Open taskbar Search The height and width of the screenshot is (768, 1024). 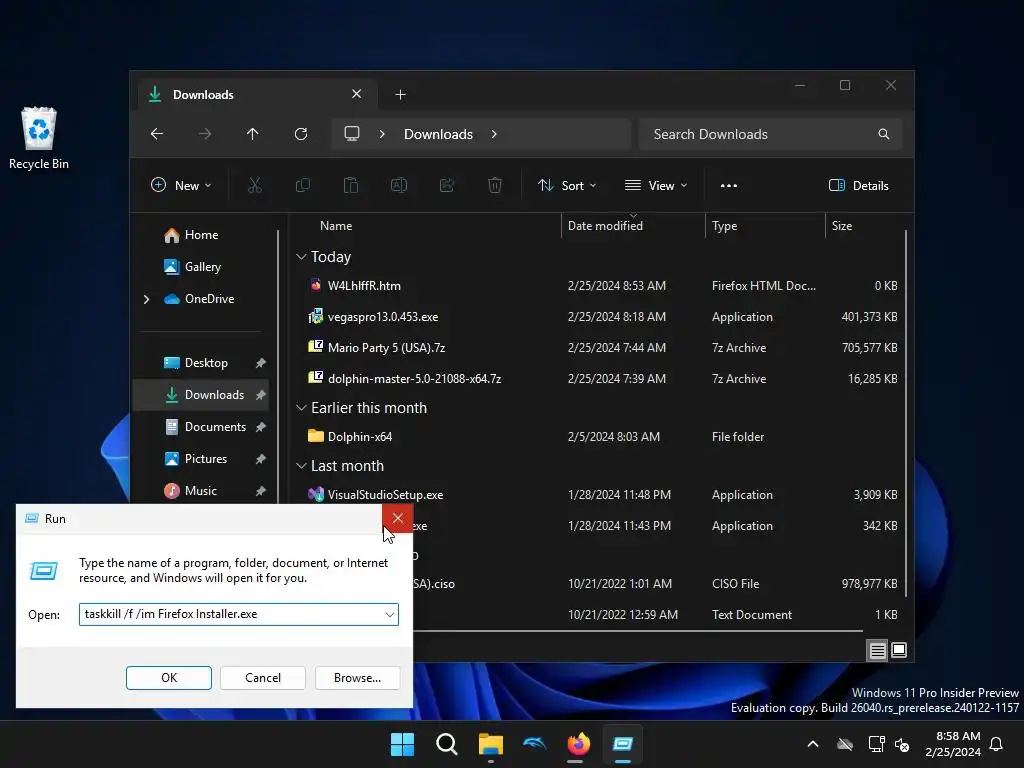pos(447,744)
